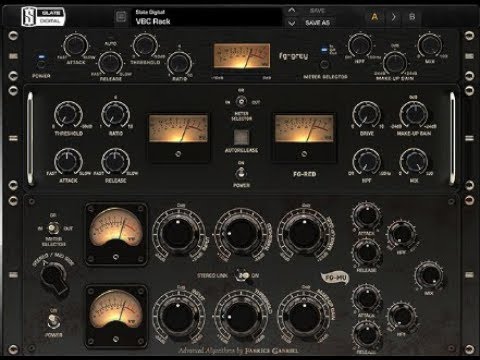Adjust the lower FG-MU Release knob

tap(366, 334)
